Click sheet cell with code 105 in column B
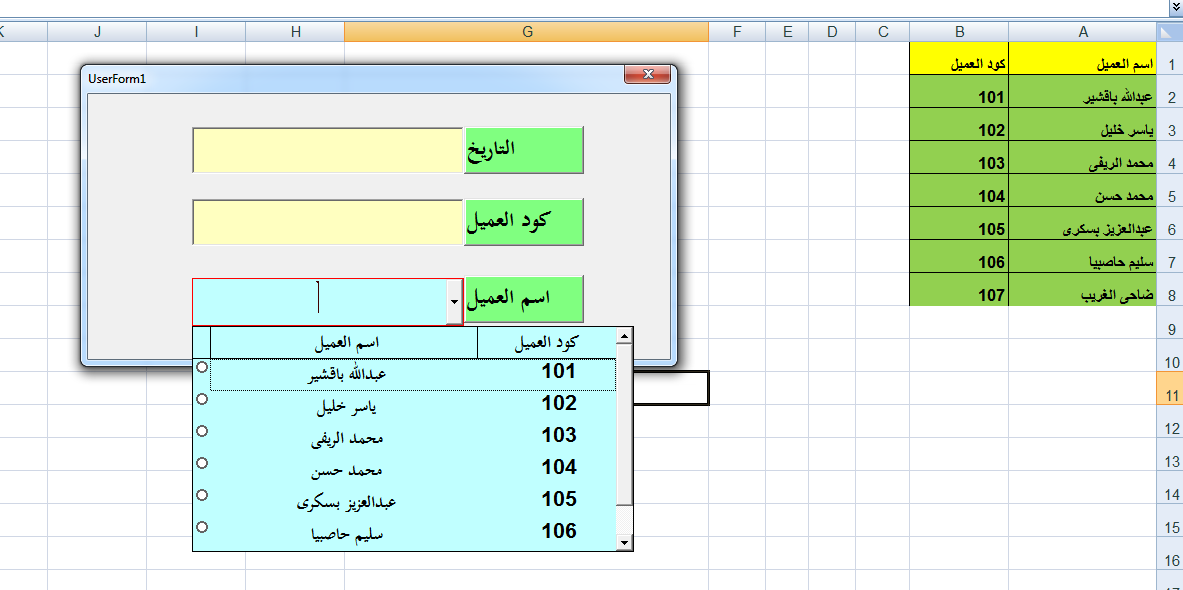 click(959, 223)
